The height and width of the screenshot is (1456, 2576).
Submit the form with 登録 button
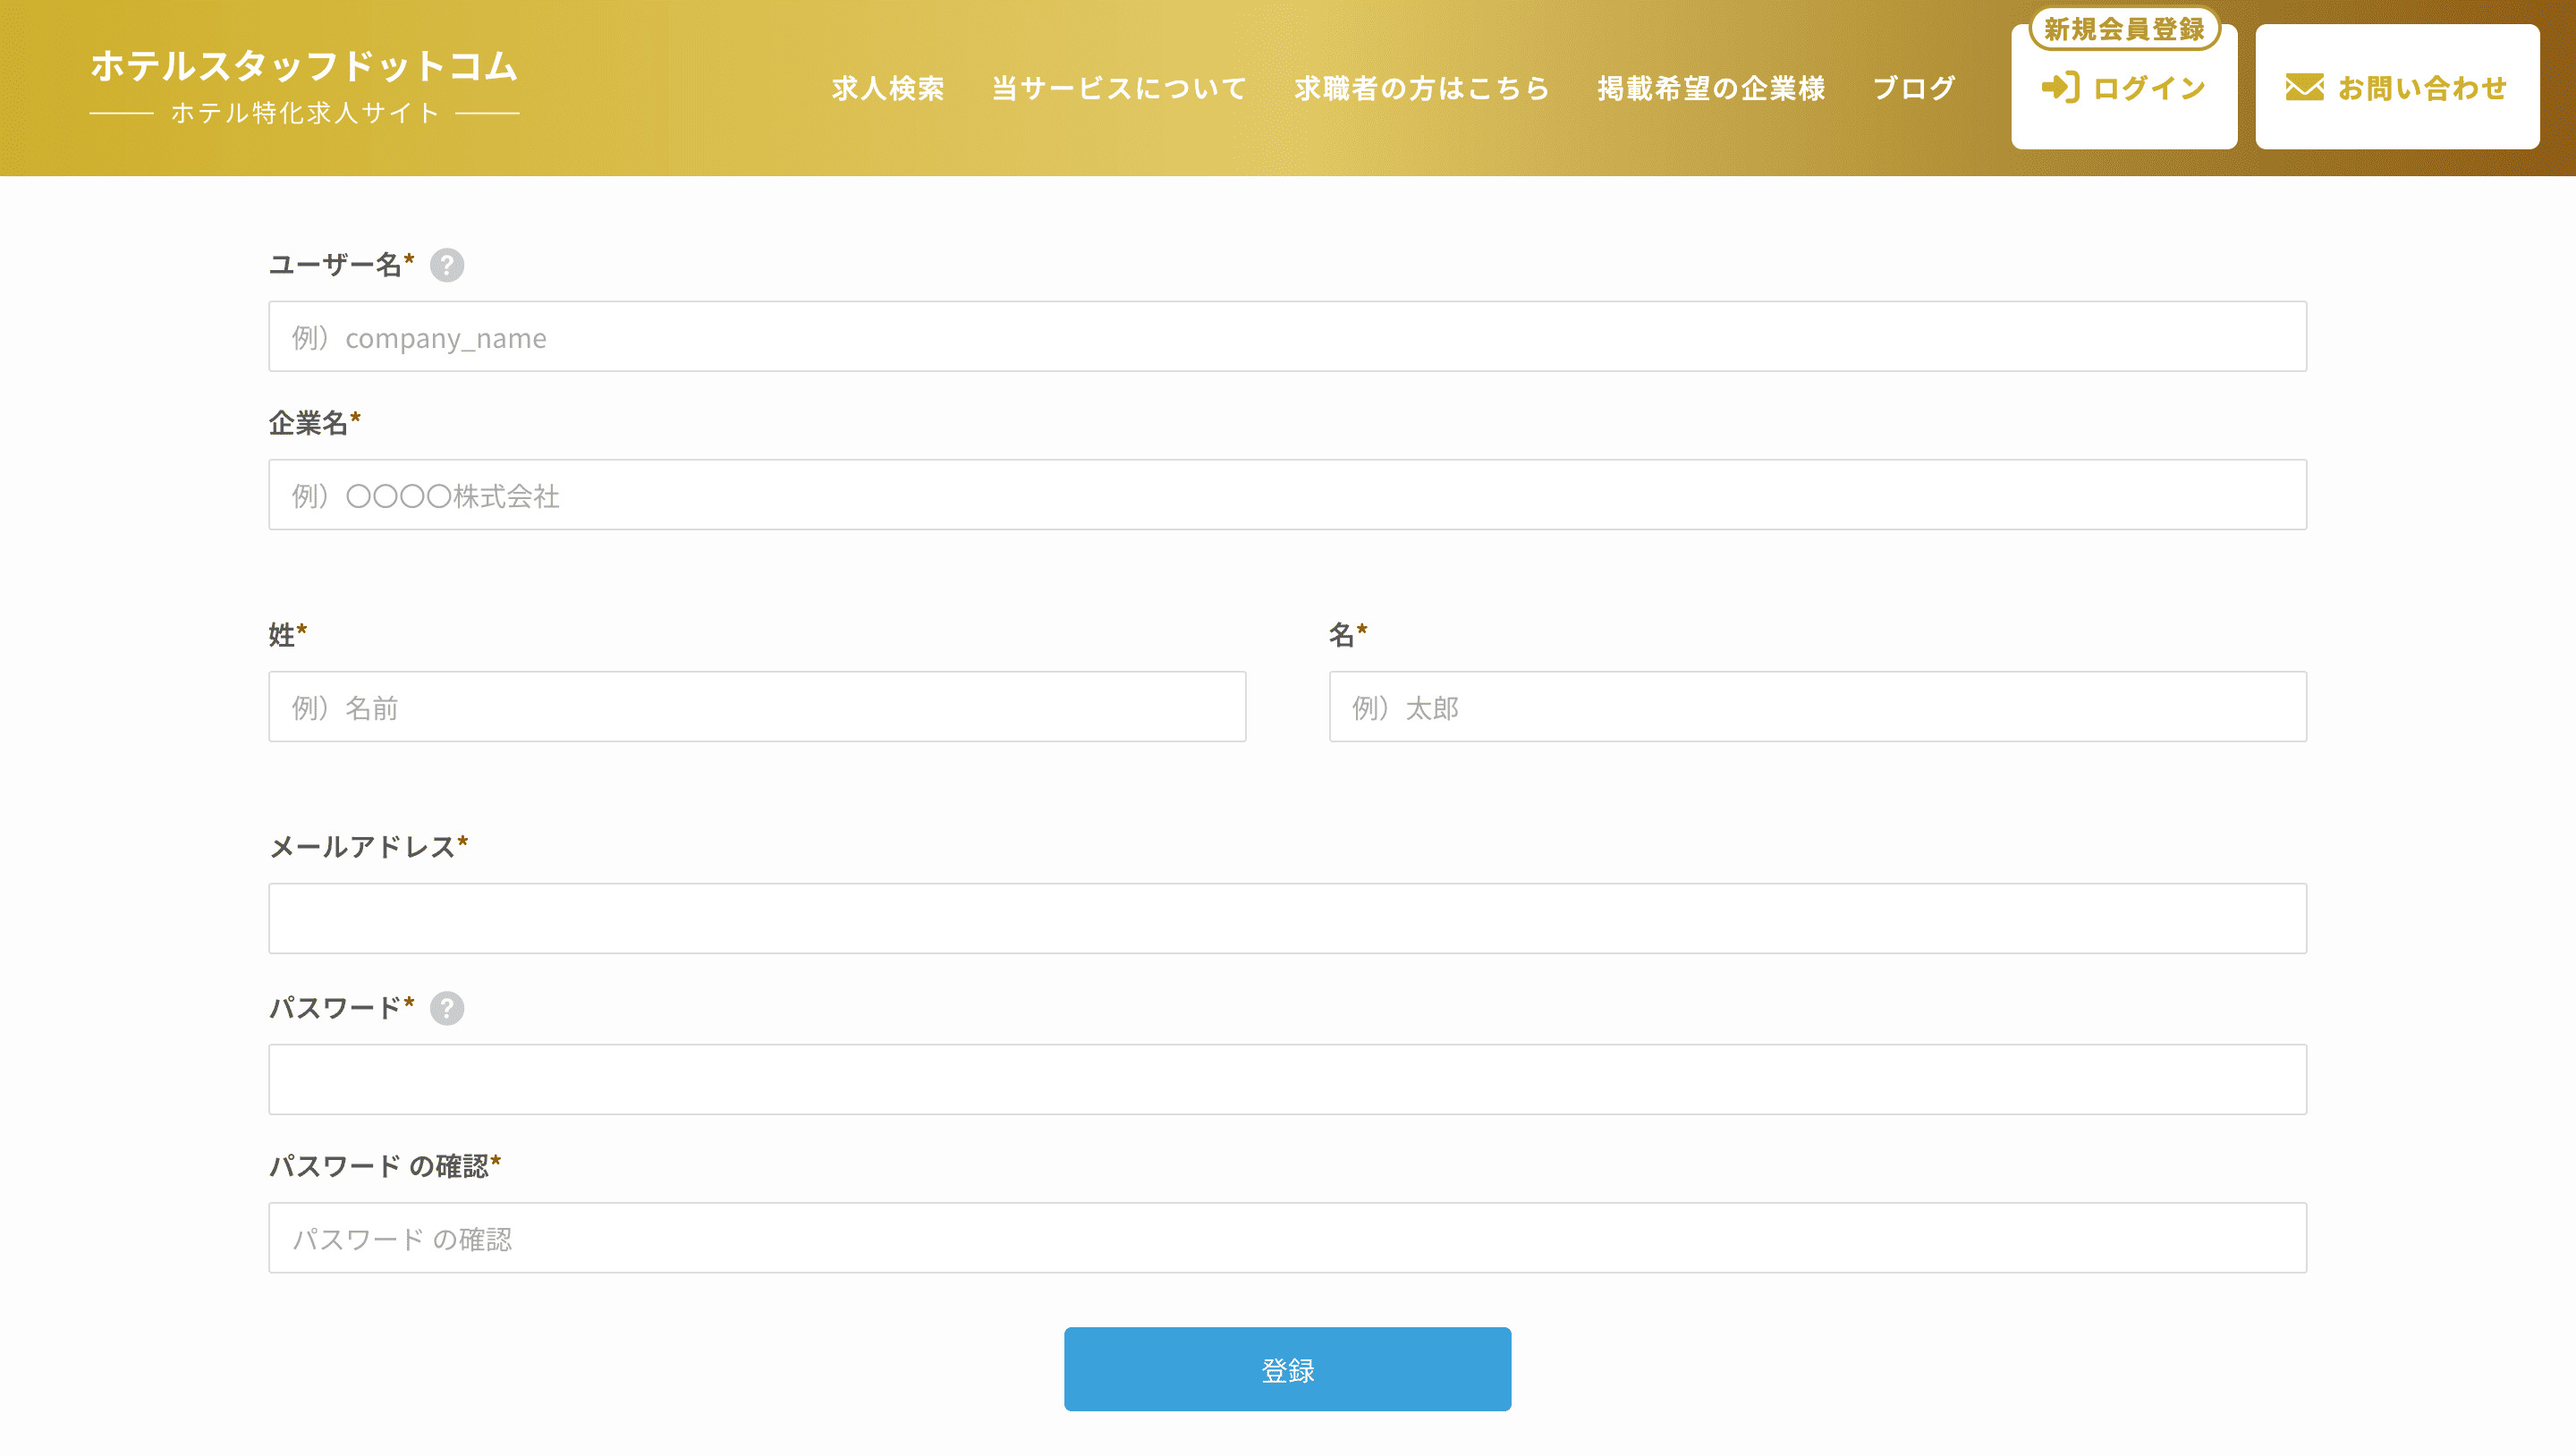click(1287, 1369)
